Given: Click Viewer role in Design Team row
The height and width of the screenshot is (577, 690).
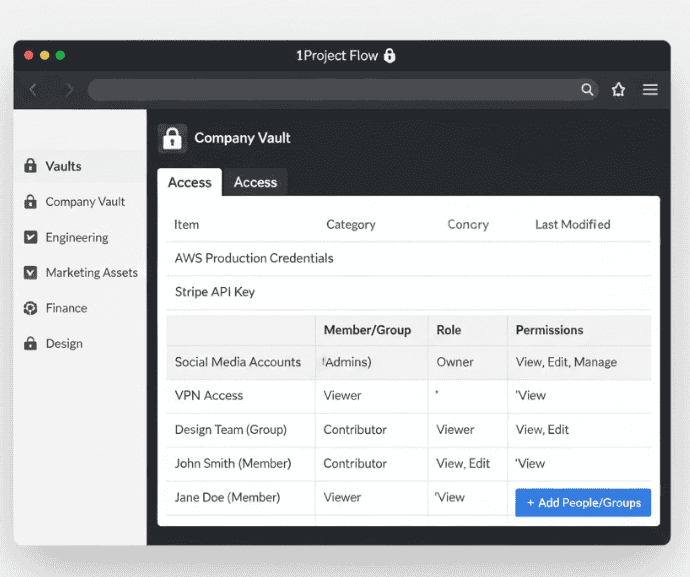Looking at the screenshot, I should 455,430.
